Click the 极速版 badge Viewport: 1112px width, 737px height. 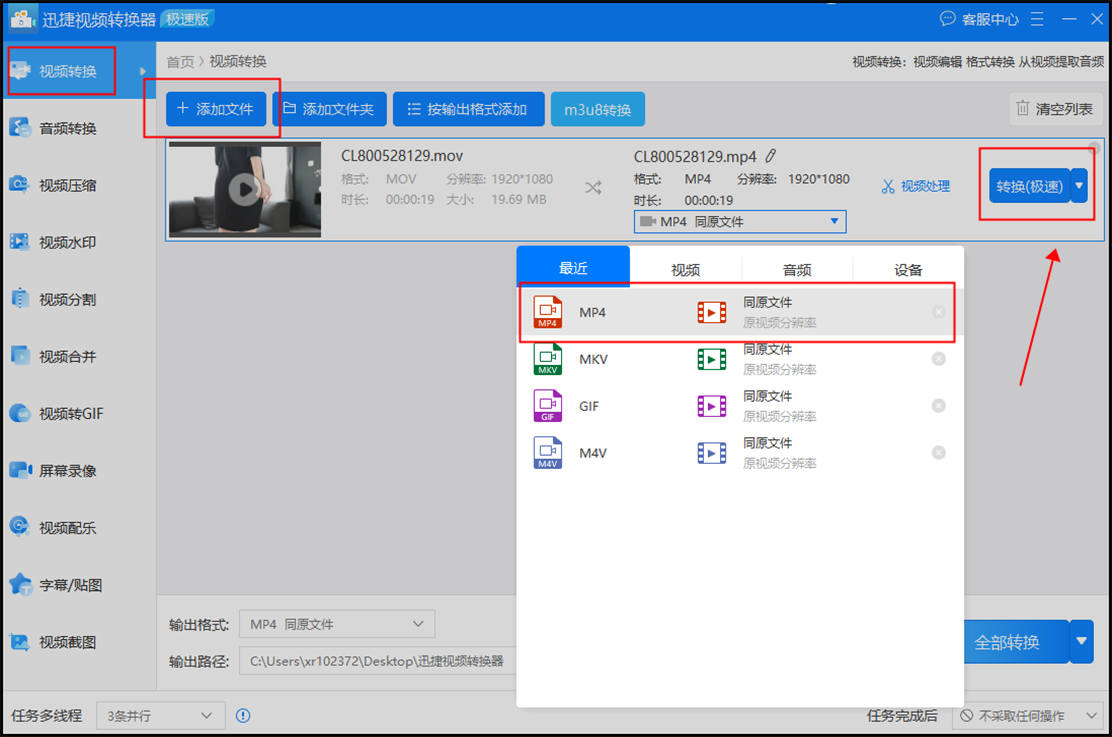(x=187, y=19)
